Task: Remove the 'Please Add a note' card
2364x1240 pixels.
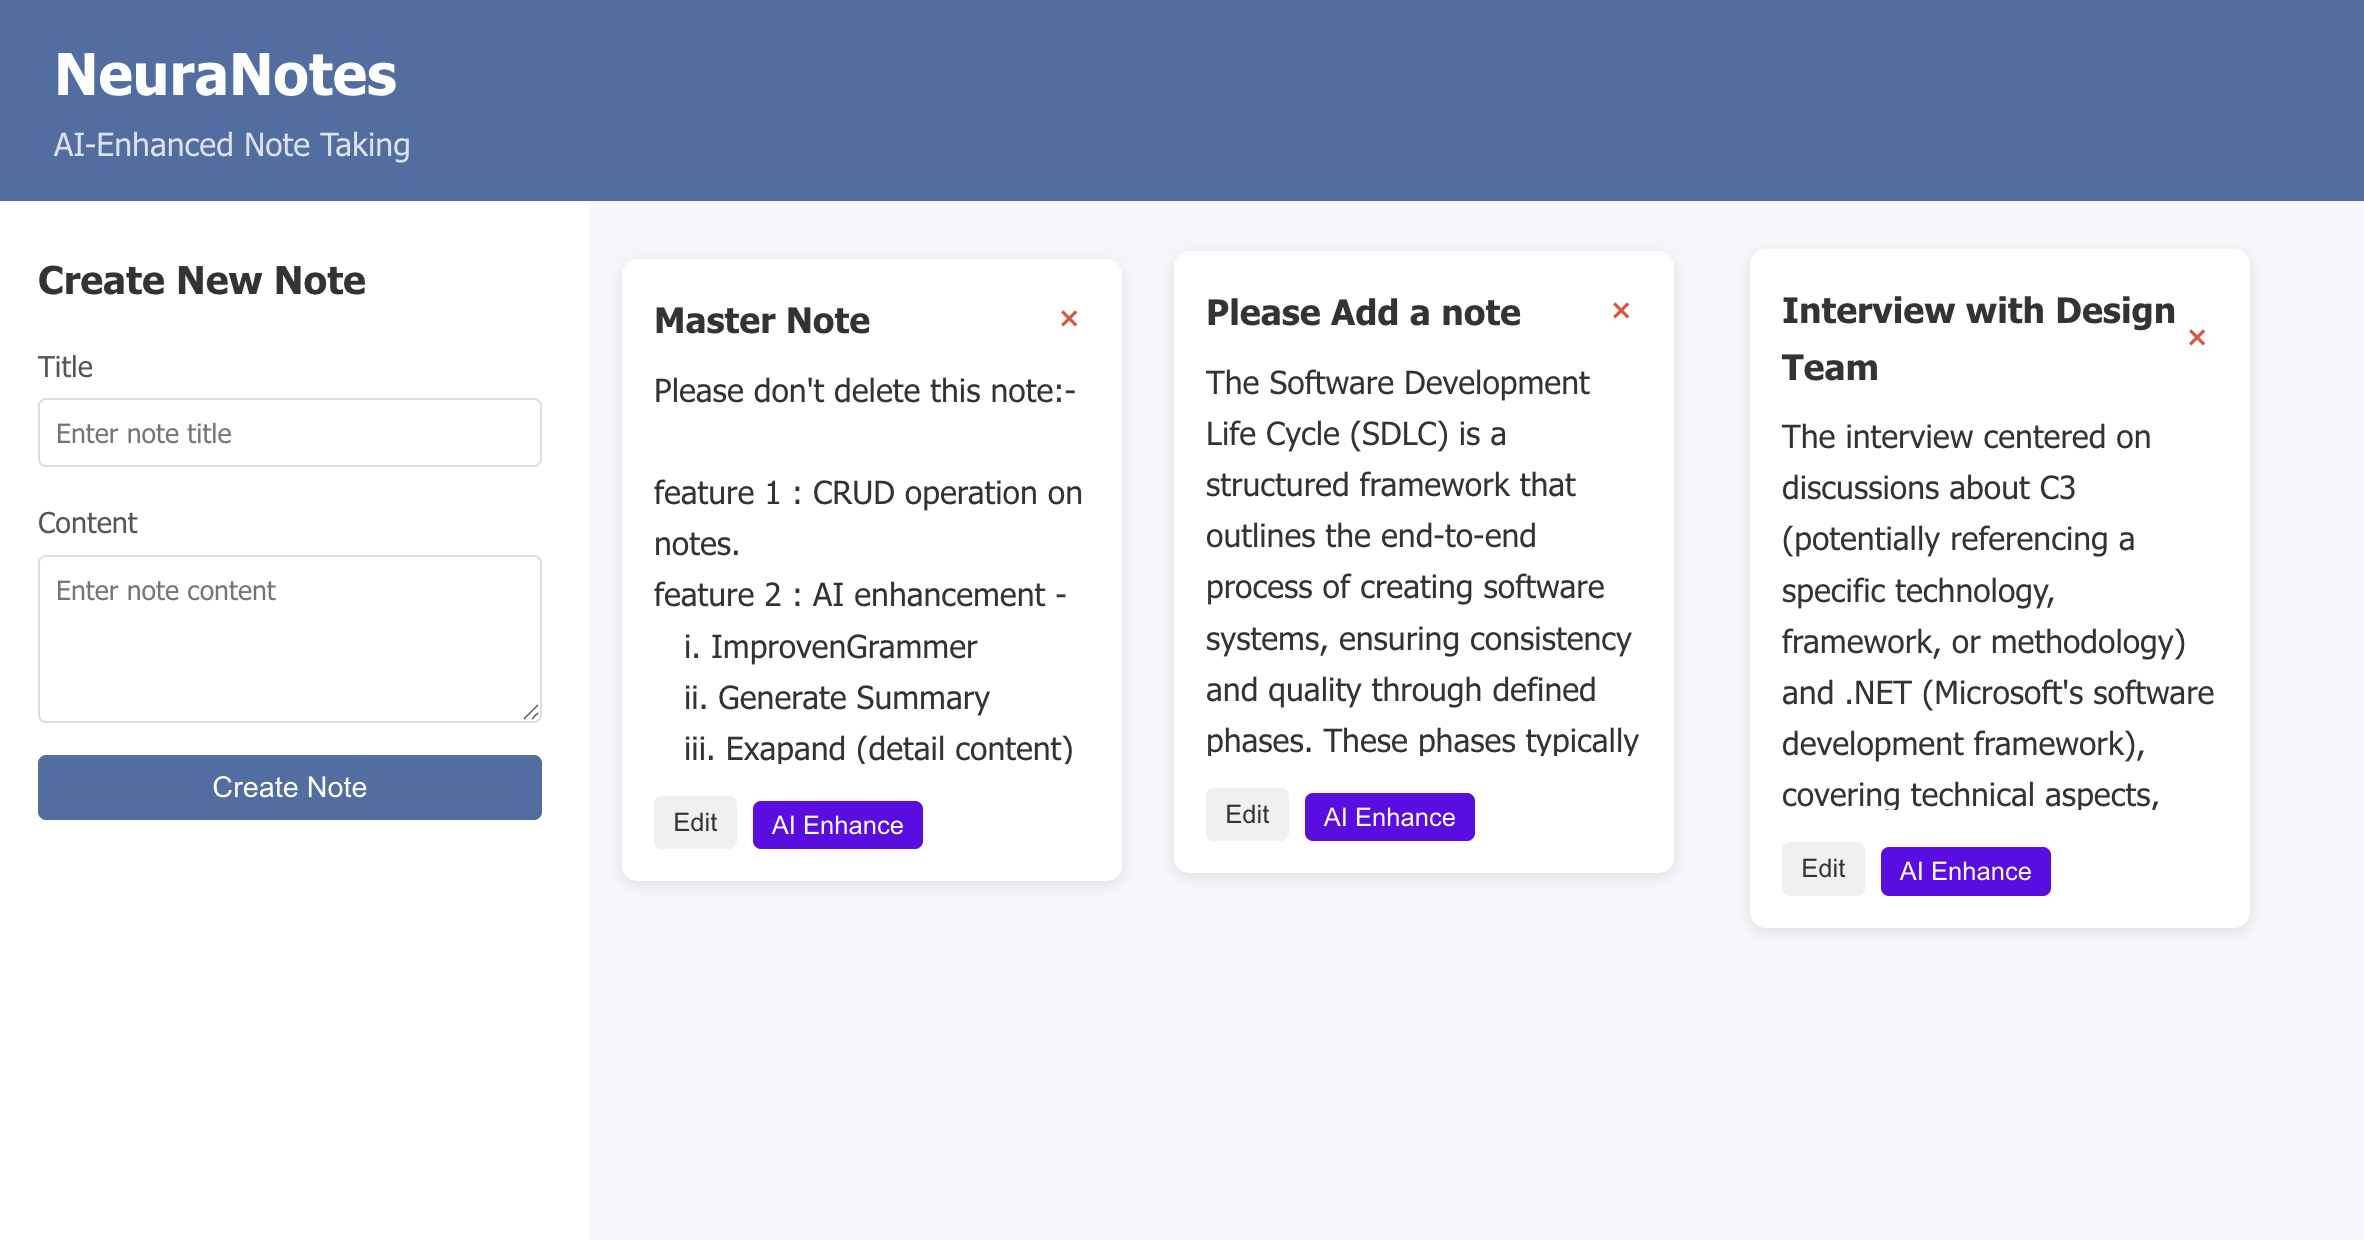Action: 1621,311
